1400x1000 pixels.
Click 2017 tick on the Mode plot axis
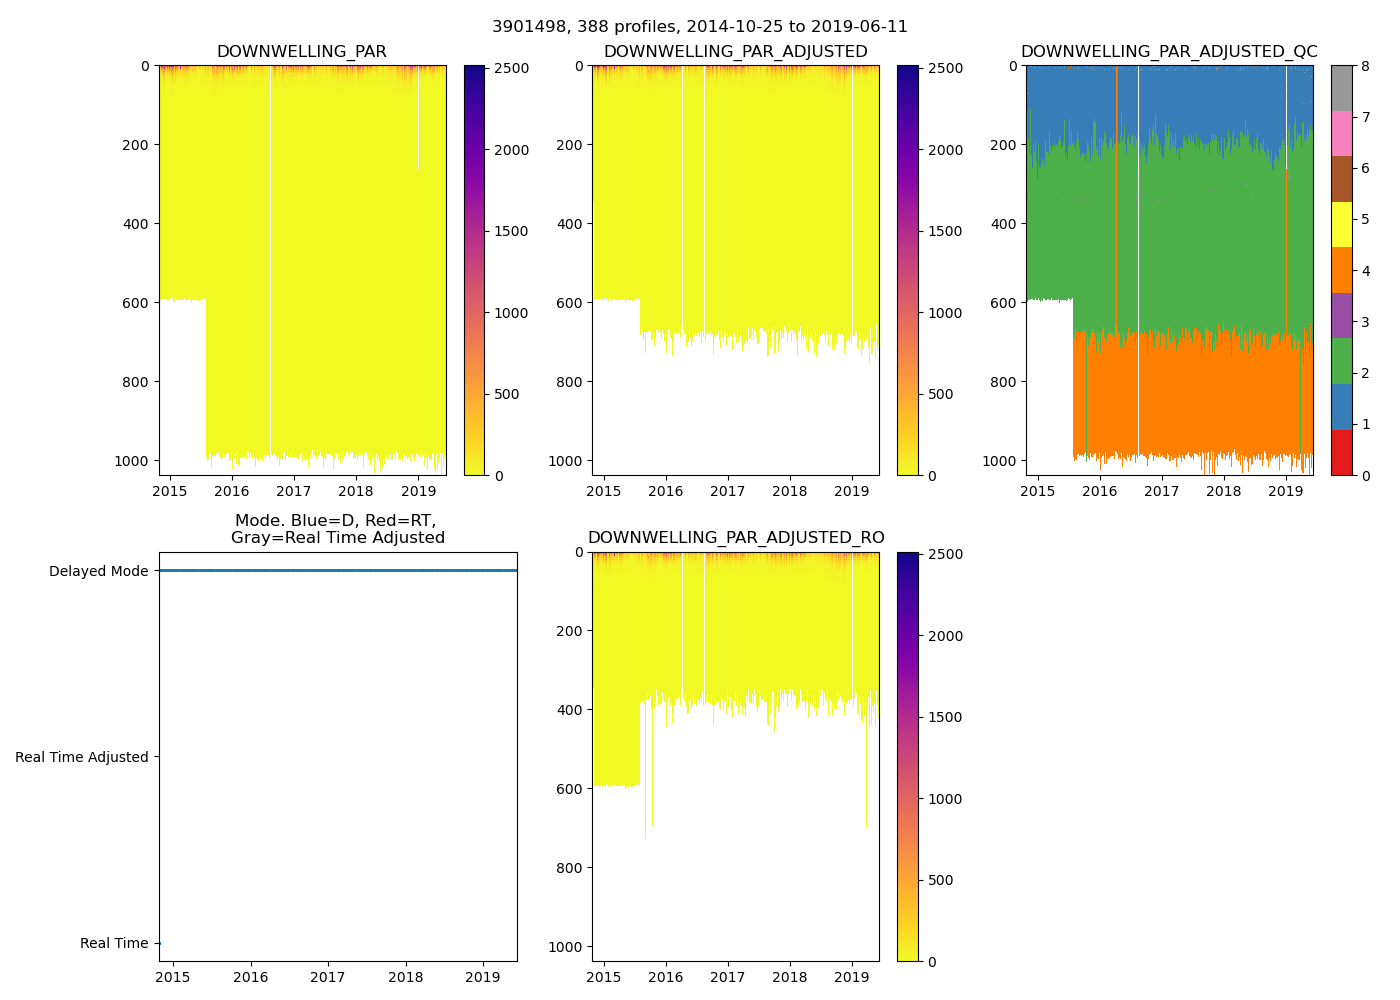coord(328,978)
